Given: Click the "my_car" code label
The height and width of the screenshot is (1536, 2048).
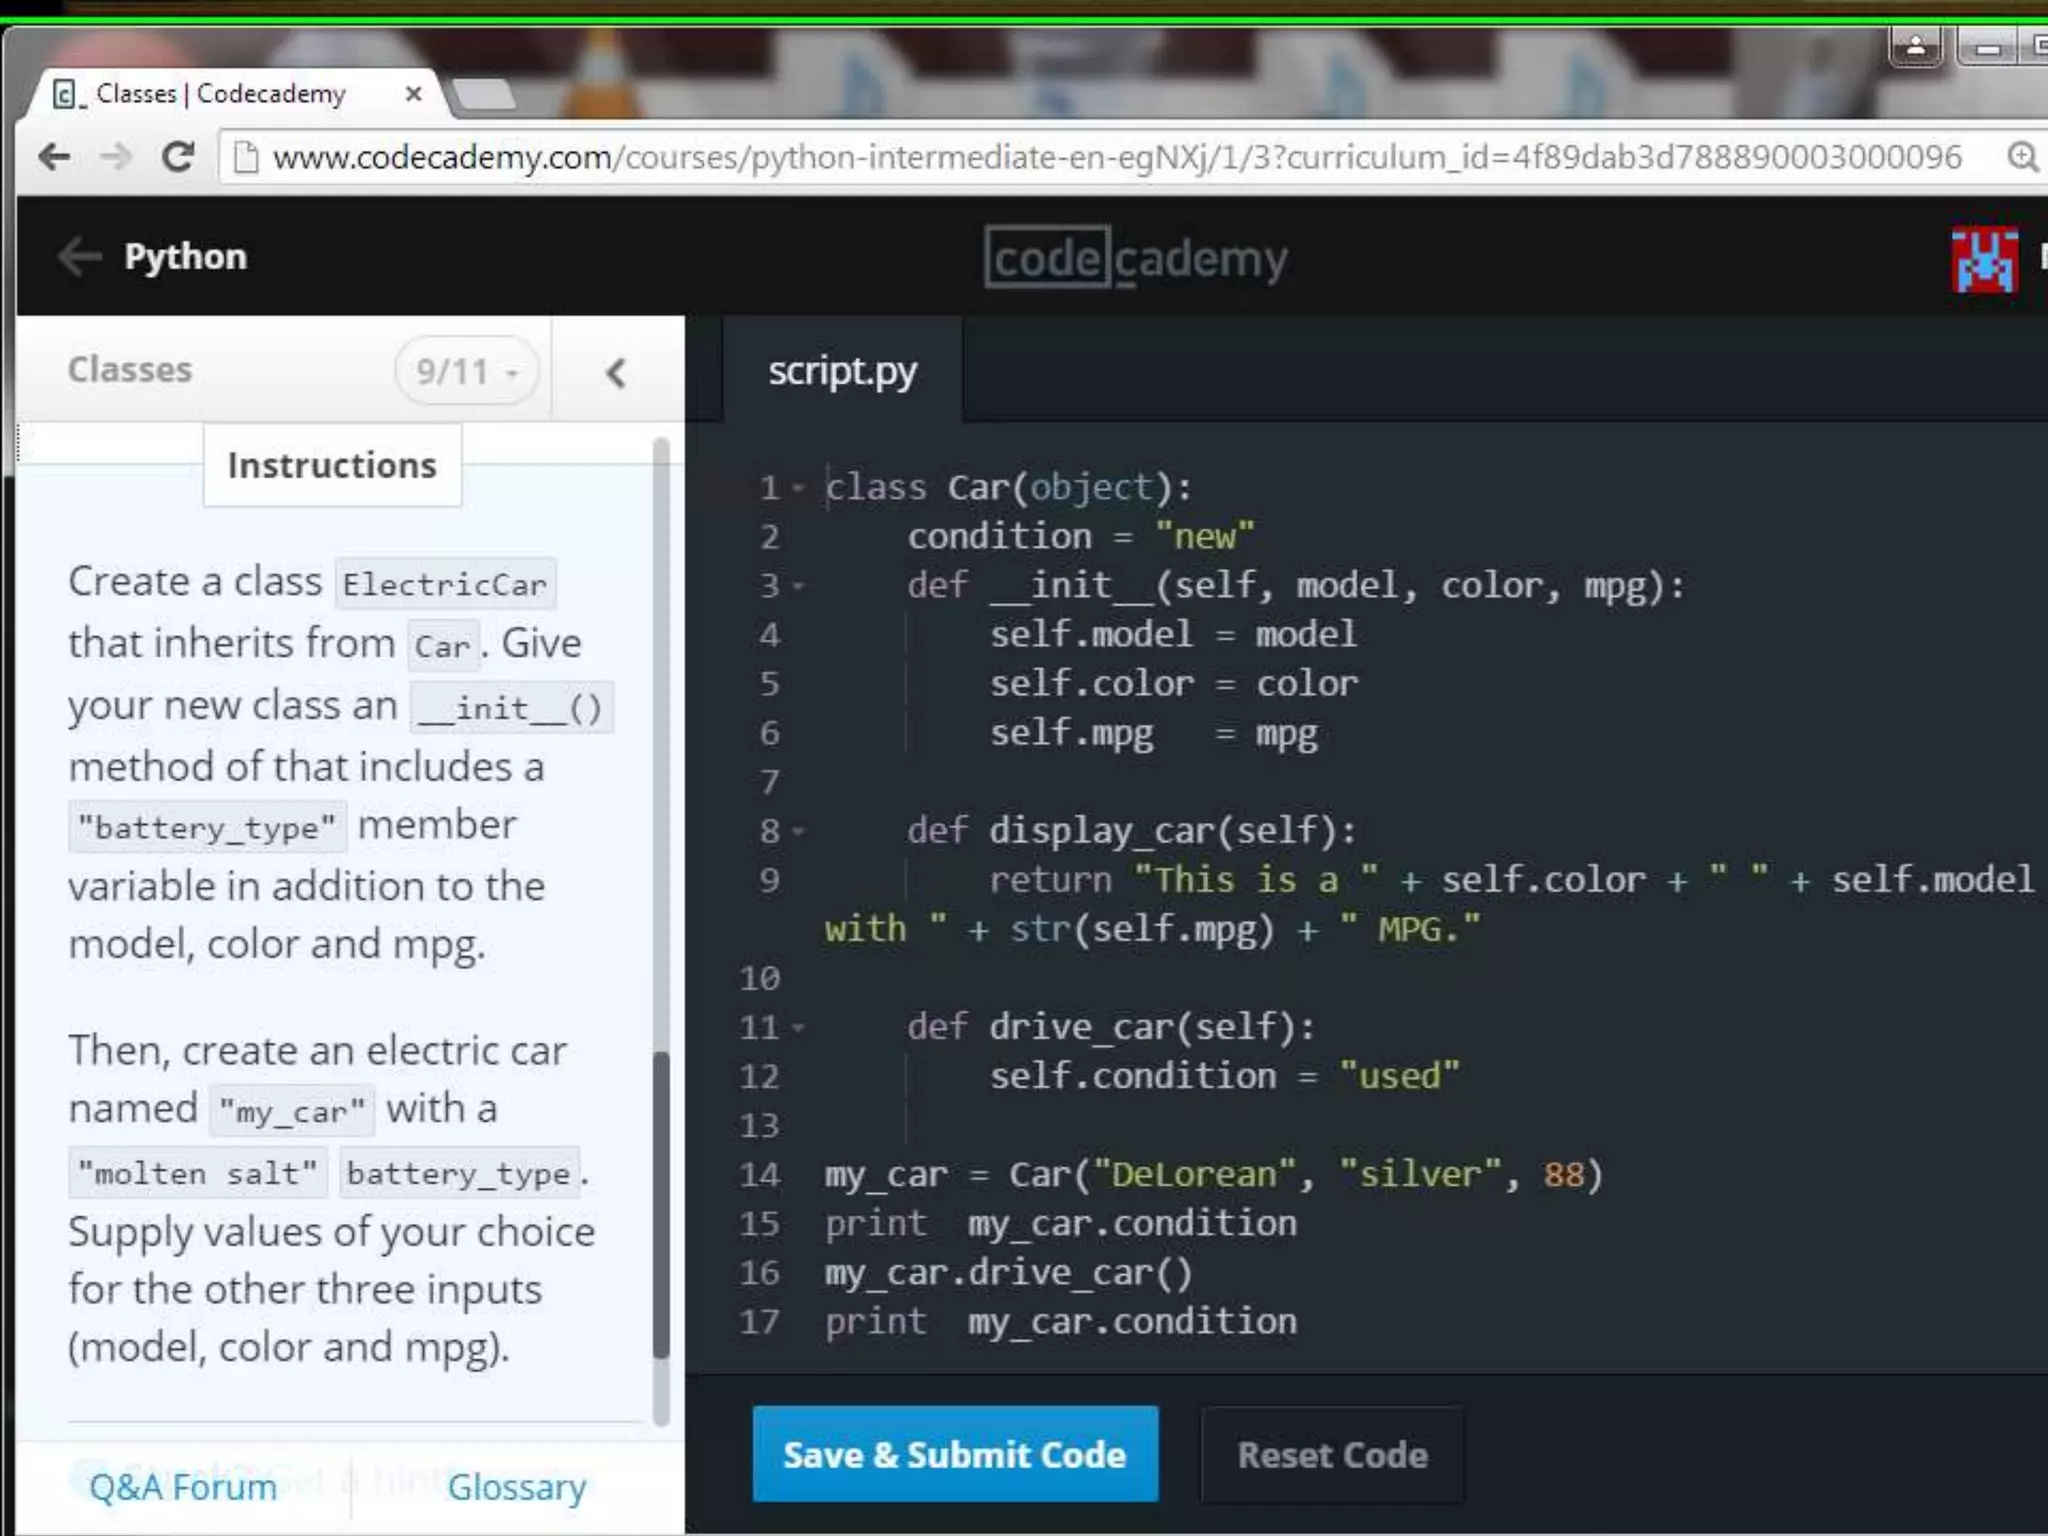Looking at the screenshot, I should point(292,1111).
